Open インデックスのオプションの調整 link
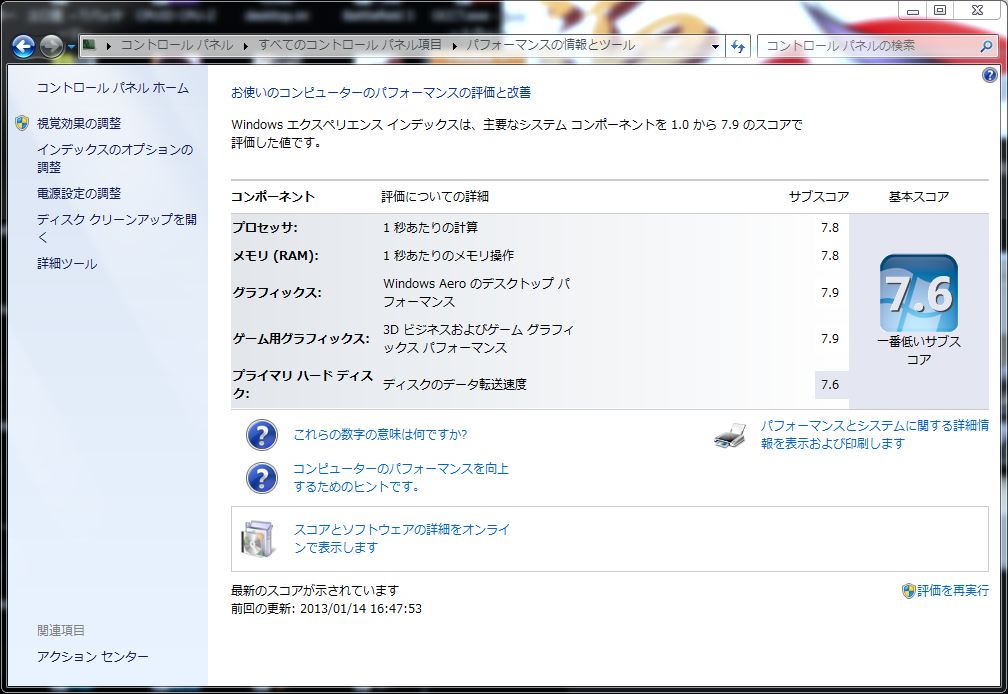The width and height of the screenshot is (1008, 694). click(x=115, y=158)
